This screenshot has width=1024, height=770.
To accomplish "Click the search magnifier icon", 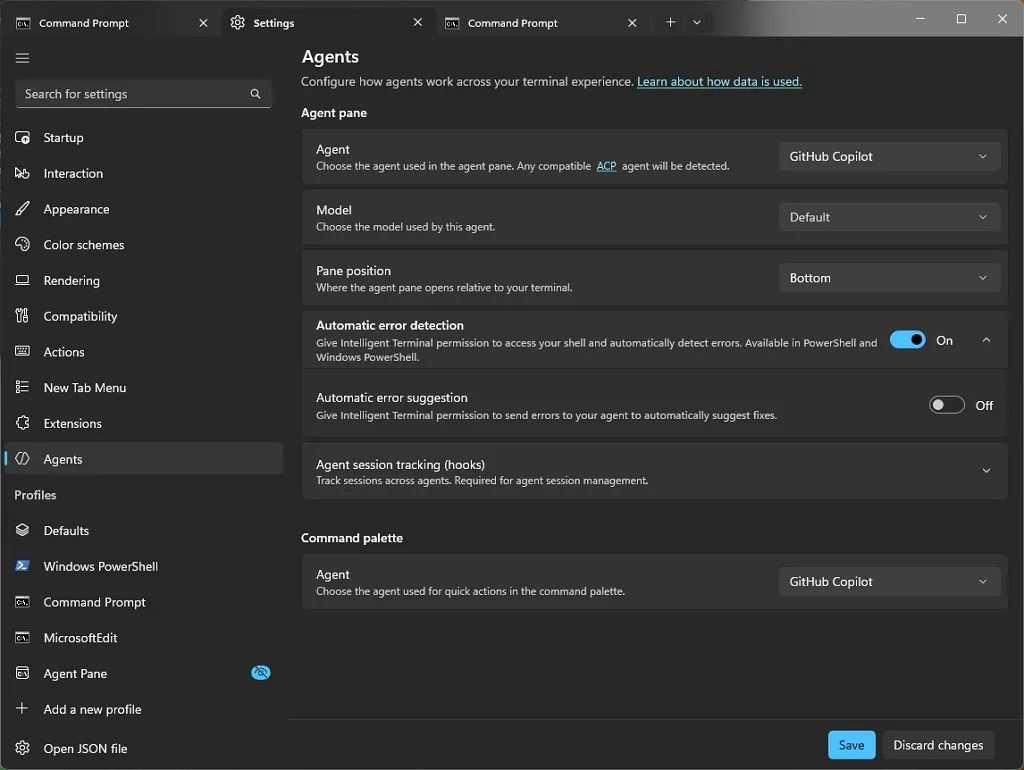I will tap(255, 94).
